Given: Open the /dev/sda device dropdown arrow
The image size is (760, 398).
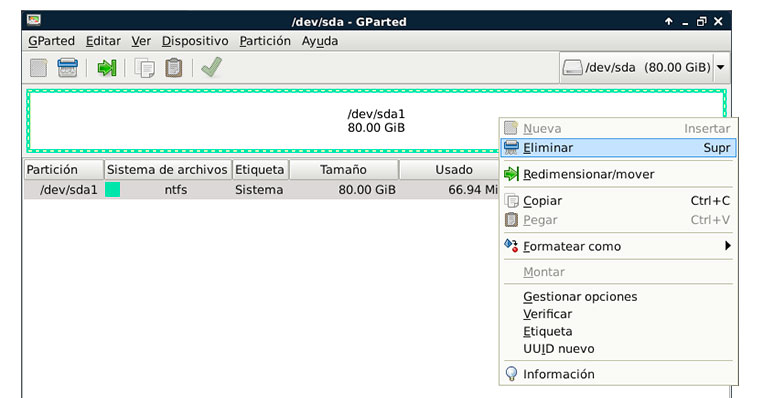Looking at the screenshot, I should [721, 67].
